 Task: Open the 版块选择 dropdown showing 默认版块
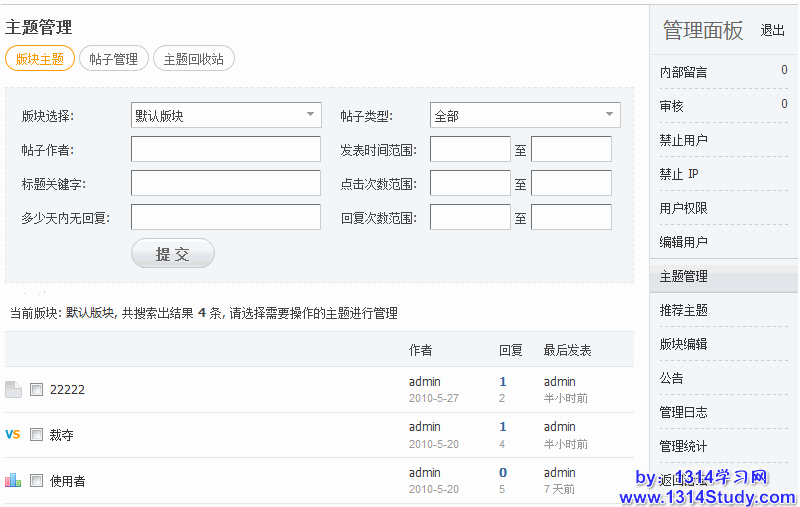click(226, 116)
